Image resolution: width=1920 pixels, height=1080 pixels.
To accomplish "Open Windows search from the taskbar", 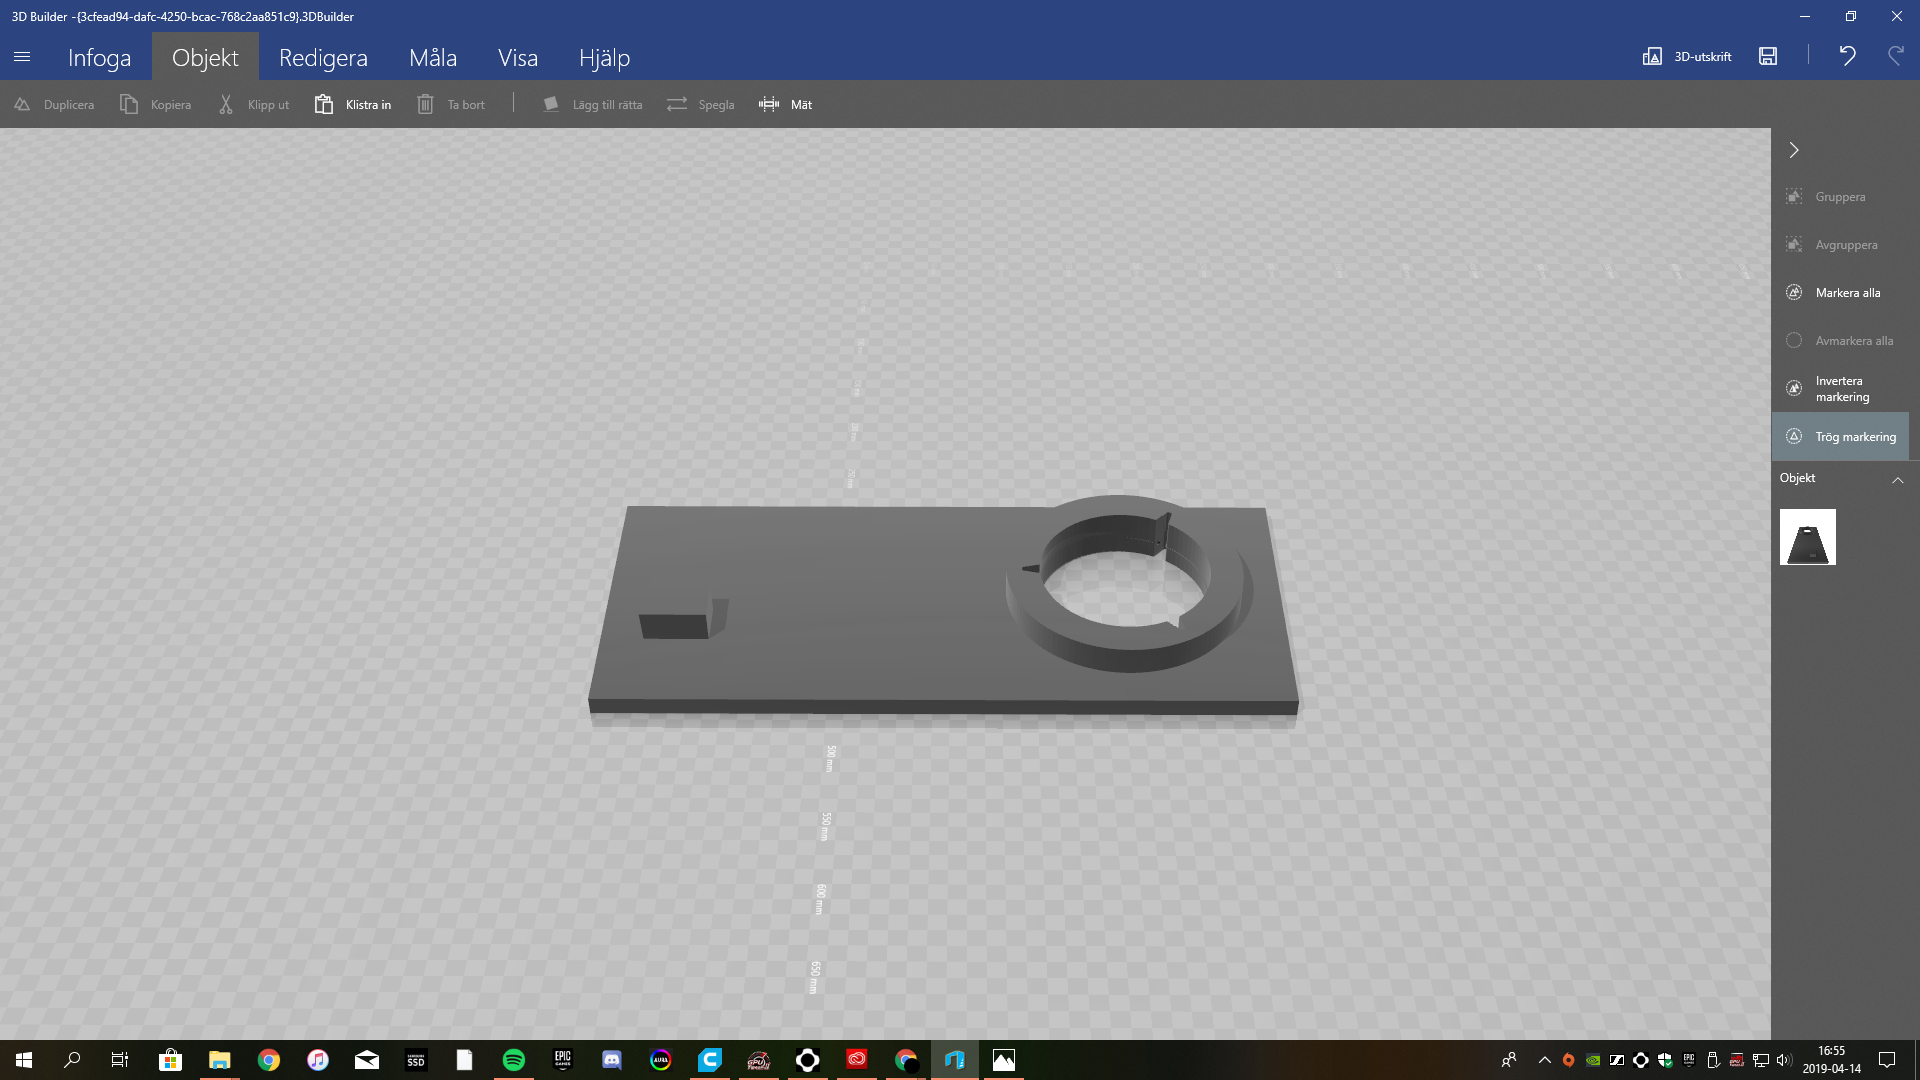I will pos(72,1060).
